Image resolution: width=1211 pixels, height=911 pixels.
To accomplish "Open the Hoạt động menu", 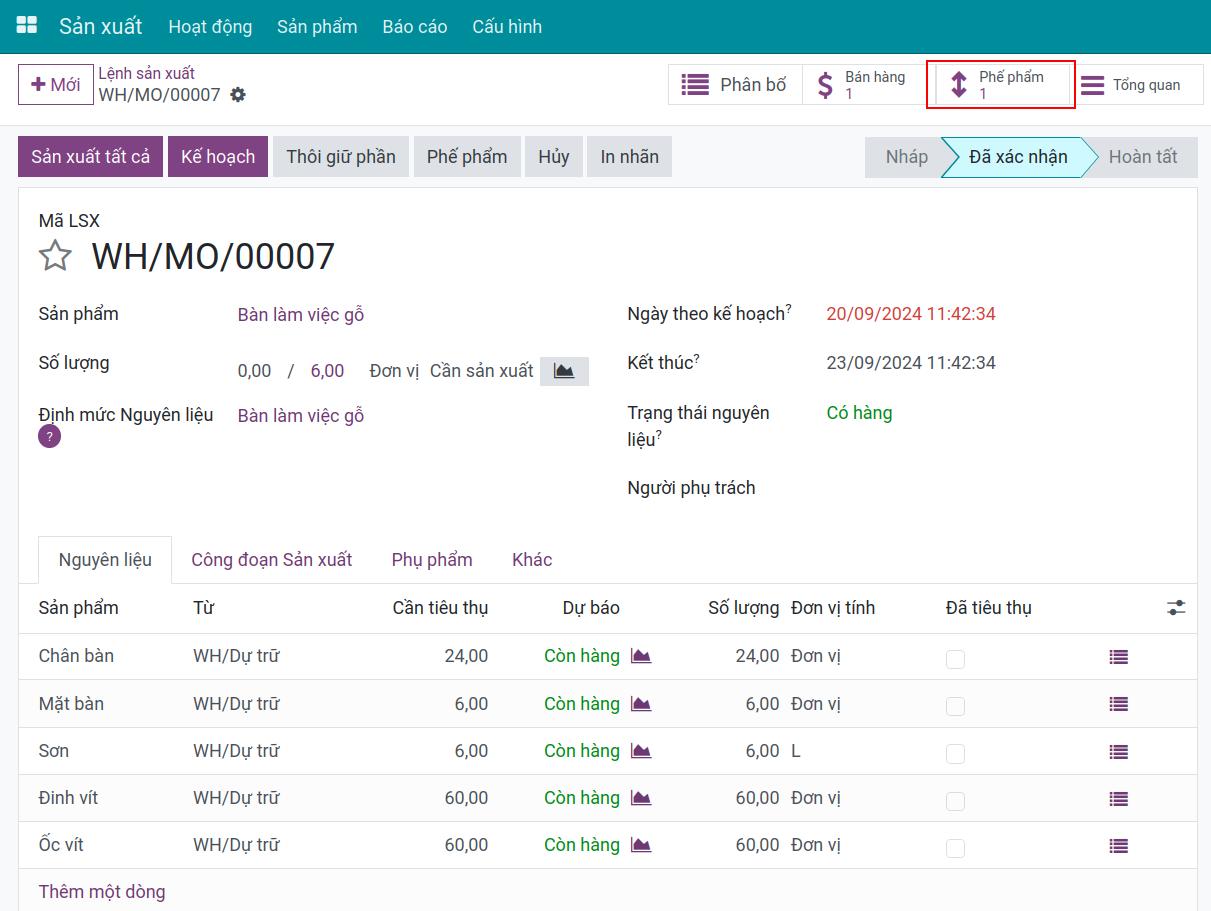I will click(x=210, y=27).
